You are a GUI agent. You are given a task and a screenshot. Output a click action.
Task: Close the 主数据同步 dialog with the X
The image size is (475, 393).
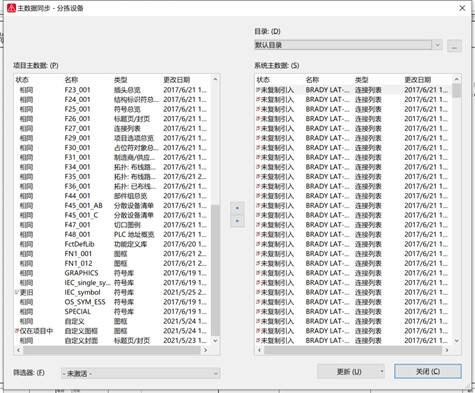coord(462,8)
